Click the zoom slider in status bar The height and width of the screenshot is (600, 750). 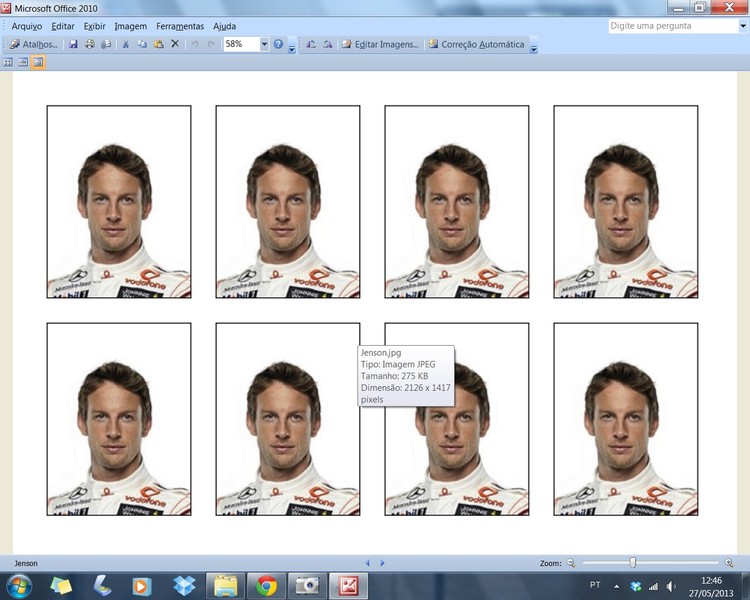632,563
